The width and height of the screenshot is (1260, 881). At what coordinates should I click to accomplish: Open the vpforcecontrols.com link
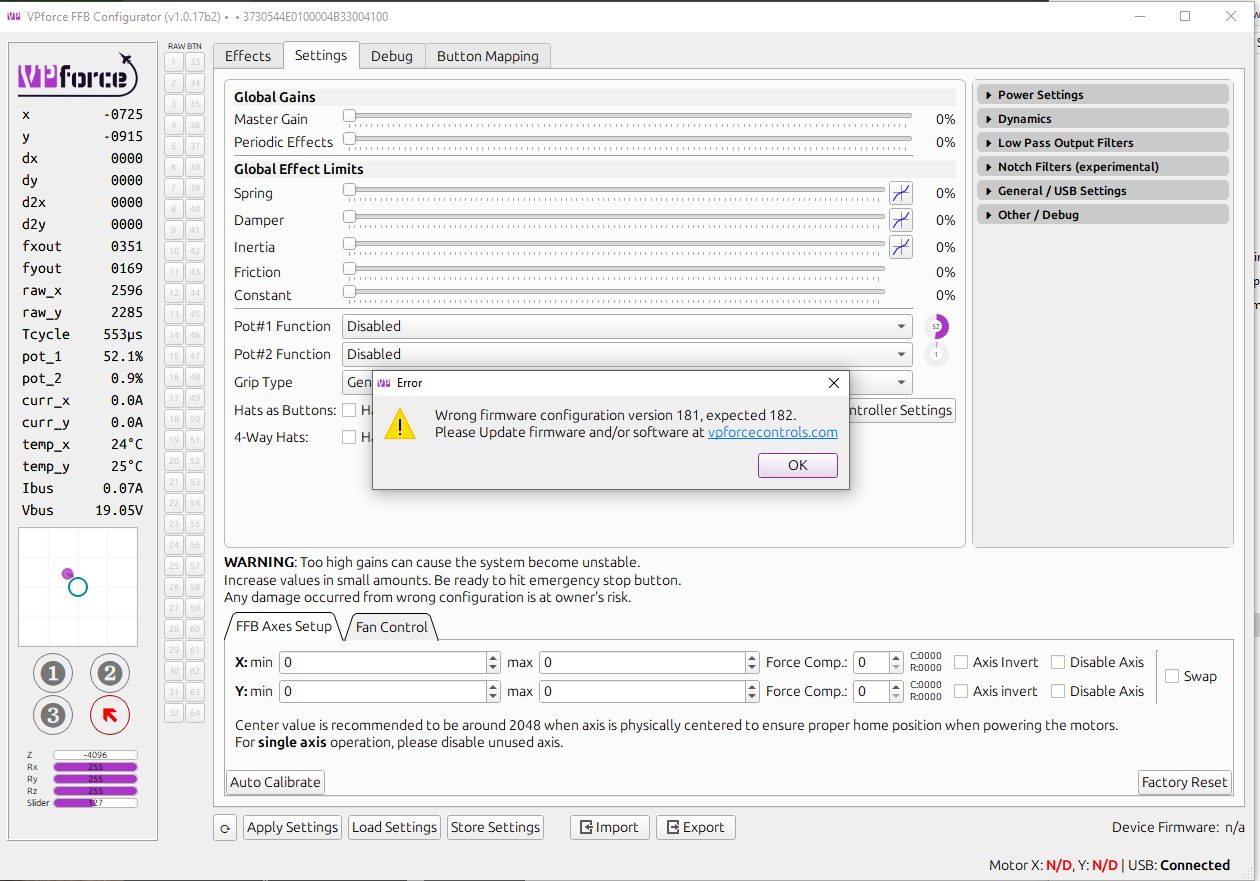click(x=773, y=432)
